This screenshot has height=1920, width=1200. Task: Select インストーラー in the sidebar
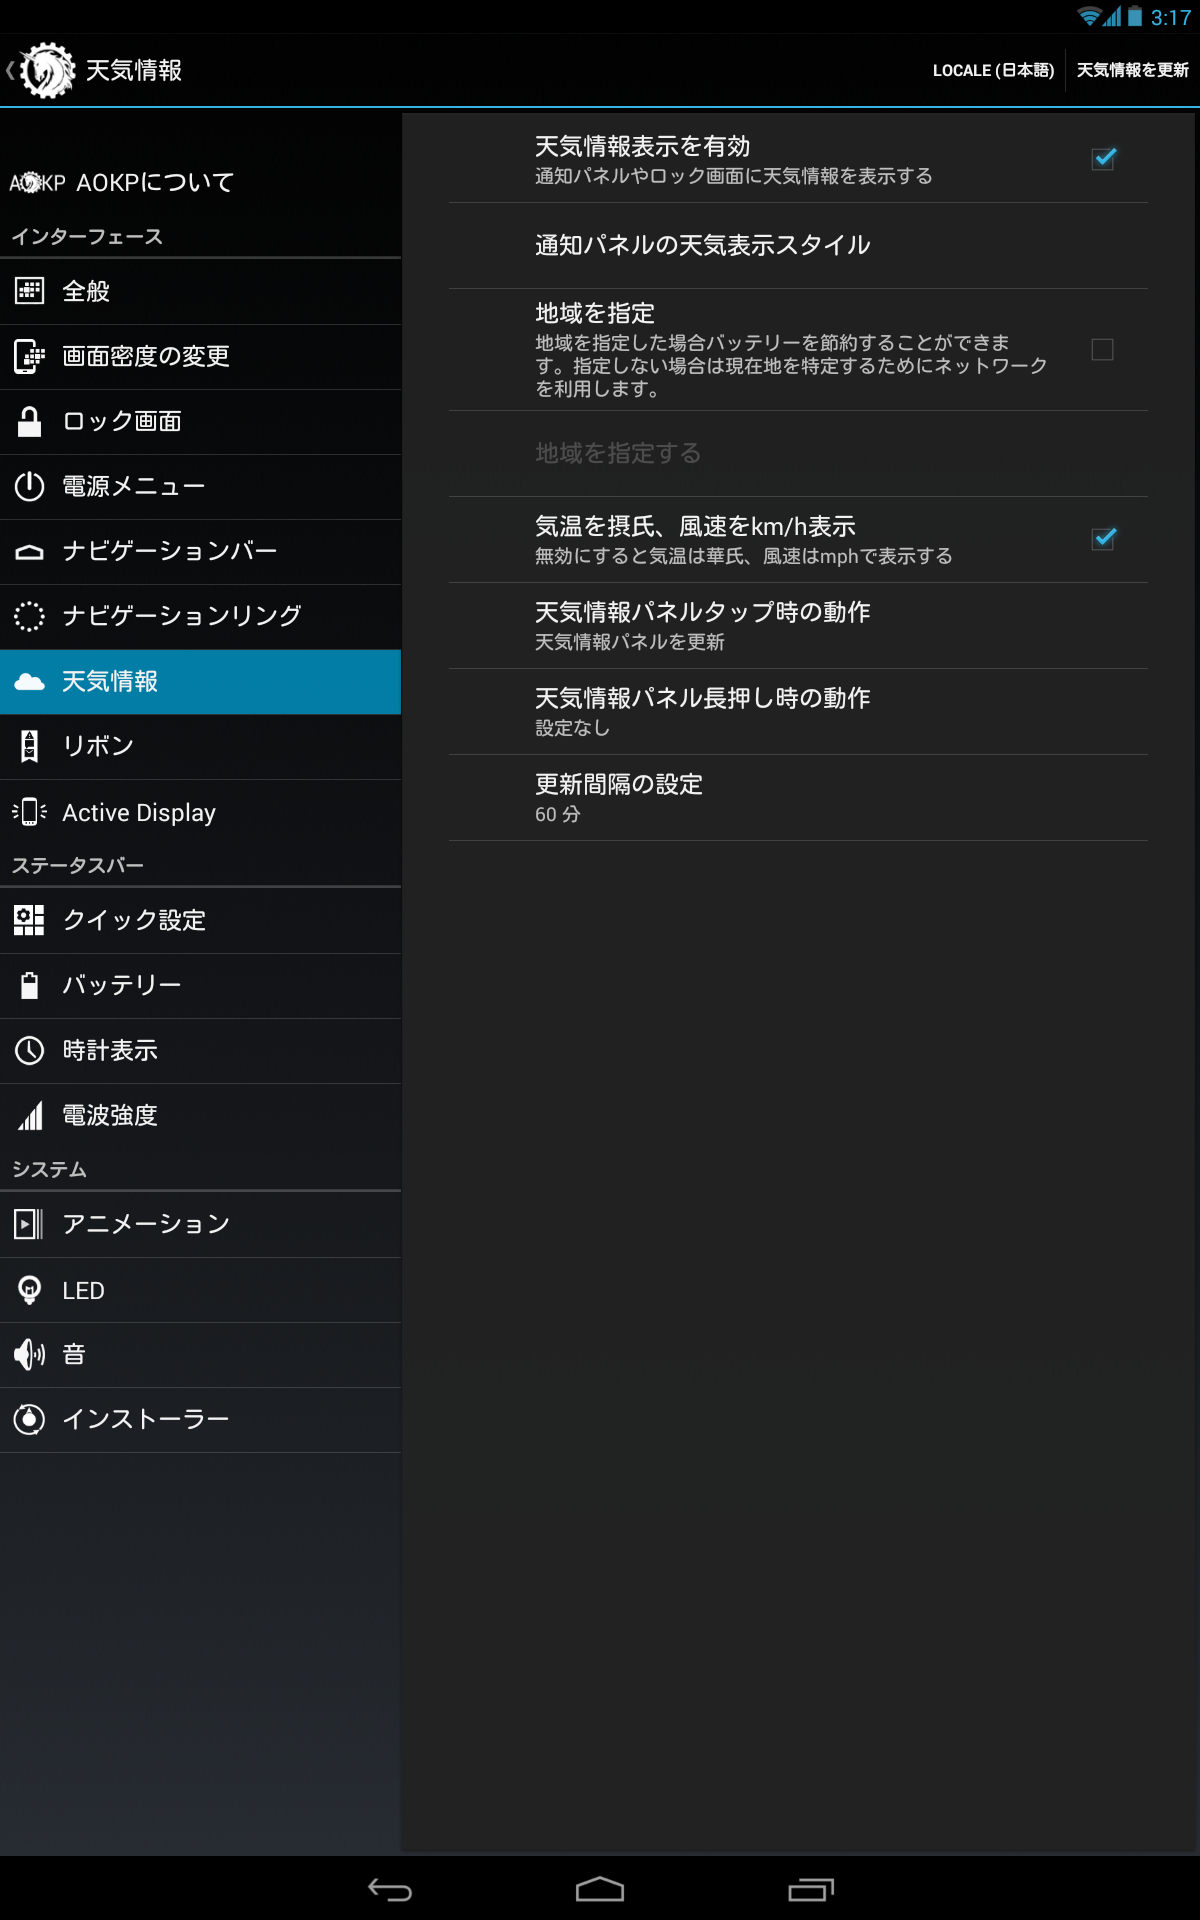(200, 1419)
